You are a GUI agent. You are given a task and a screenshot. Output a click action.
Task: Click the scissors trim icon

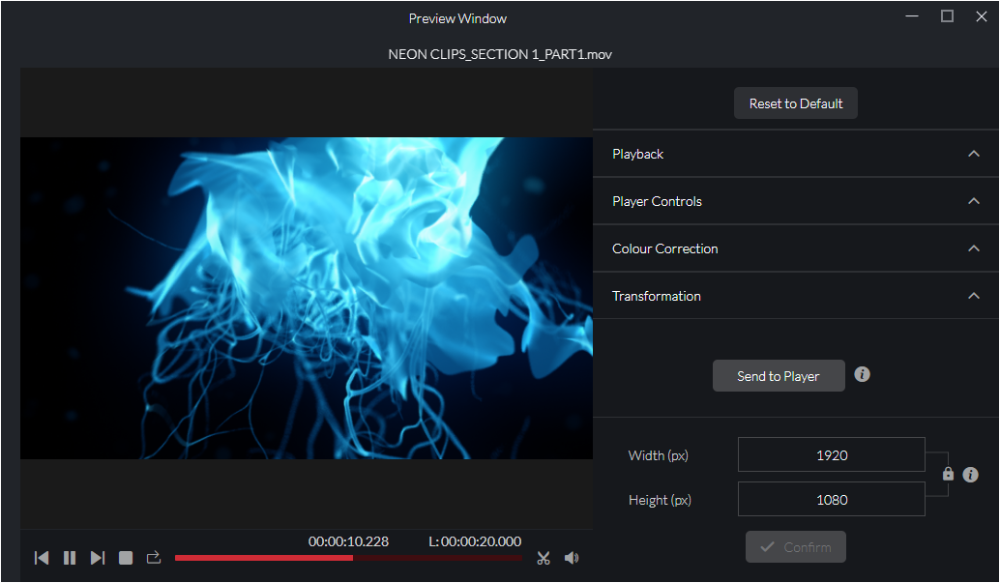pos(543,558)
